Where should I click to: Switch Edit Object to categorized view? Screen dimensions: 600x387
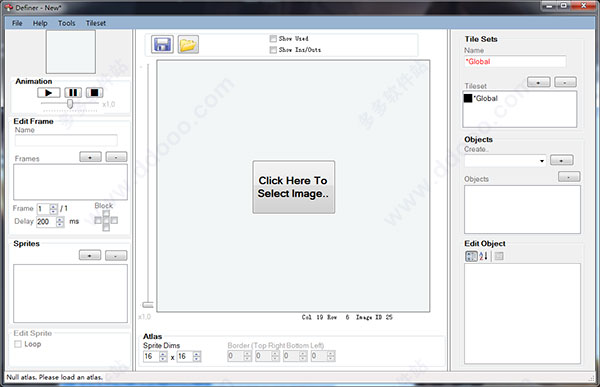[x=471, y=256]
